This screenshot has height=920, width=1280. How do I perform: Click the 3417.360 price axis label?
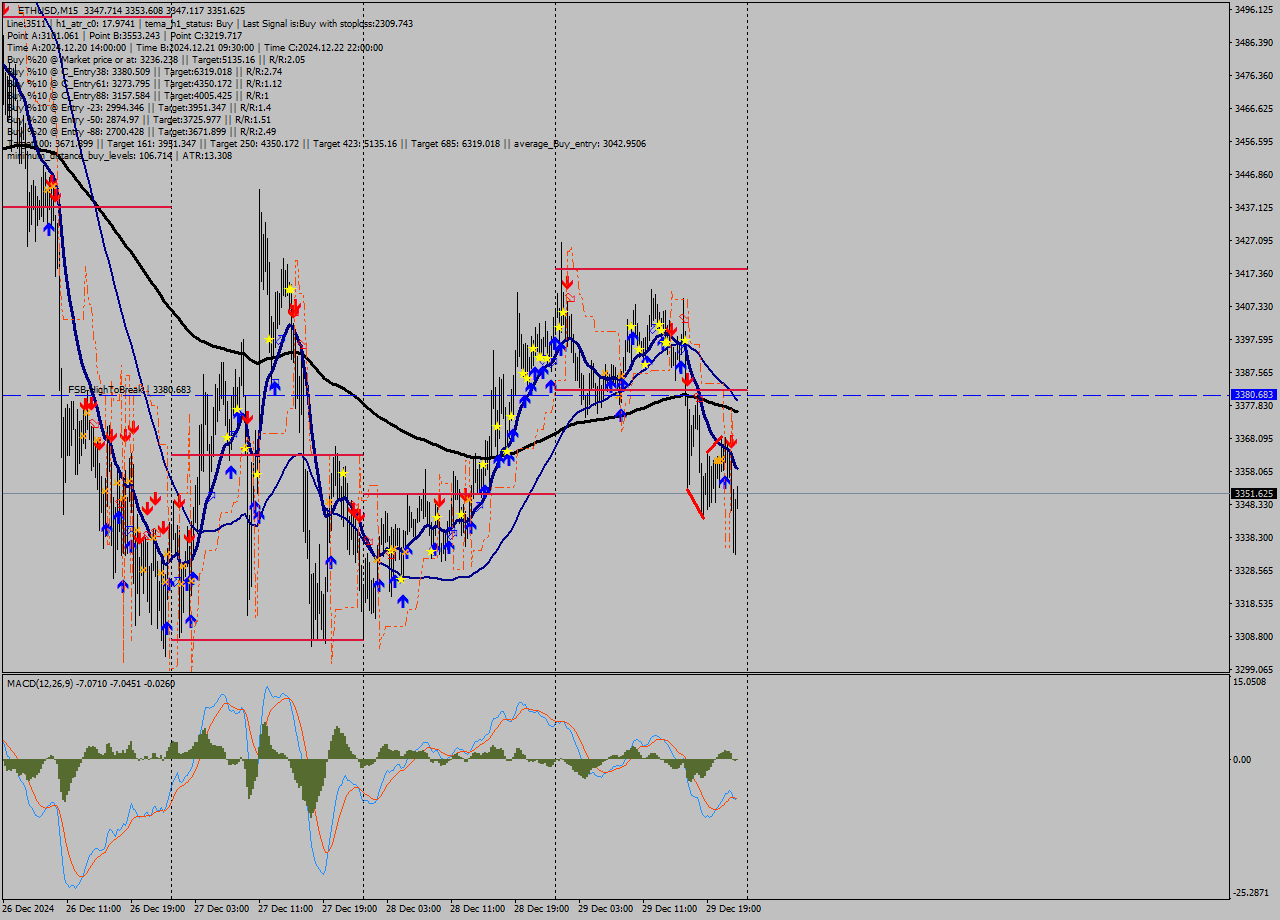coord(1254,273)
